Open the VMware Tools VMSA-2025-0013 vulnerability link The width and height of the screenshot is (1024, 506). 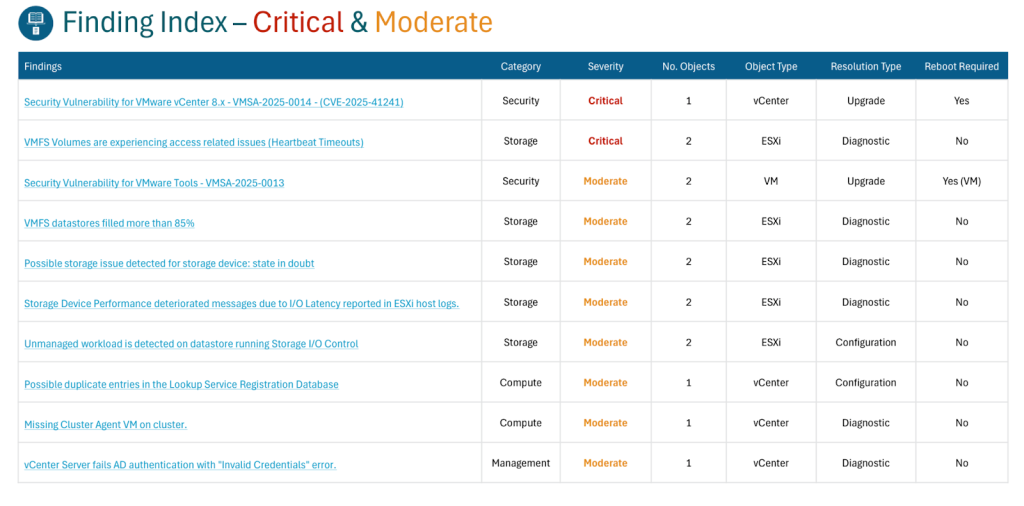click(154, 183)
